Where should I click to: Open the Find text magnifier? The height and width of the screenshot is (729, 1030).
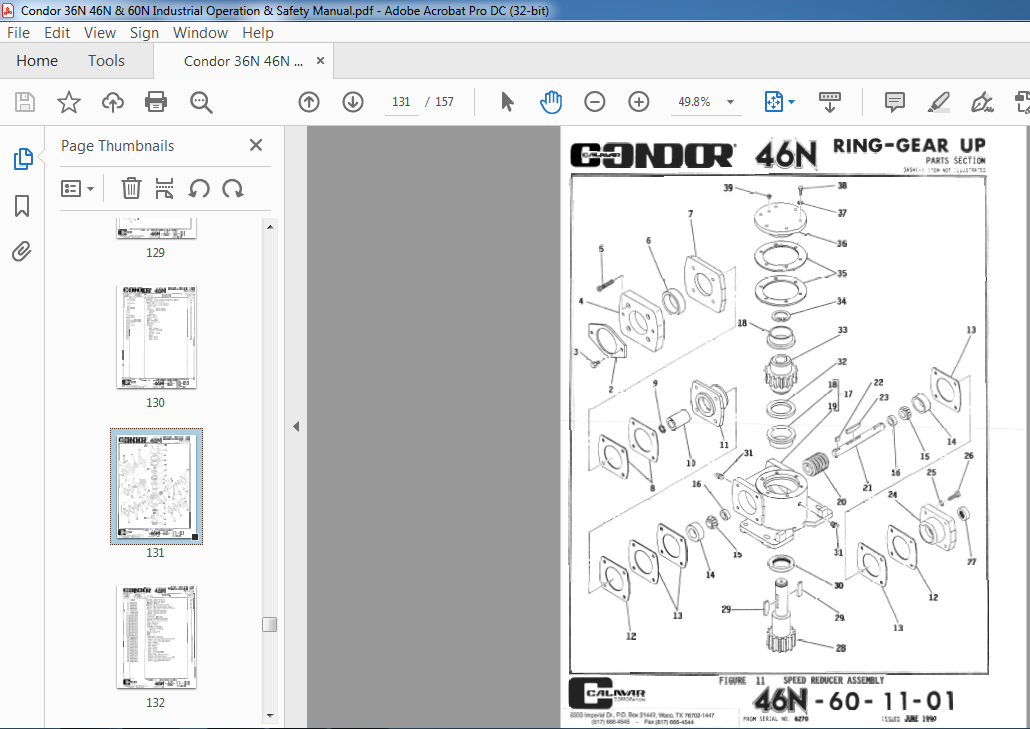(201, 102)
